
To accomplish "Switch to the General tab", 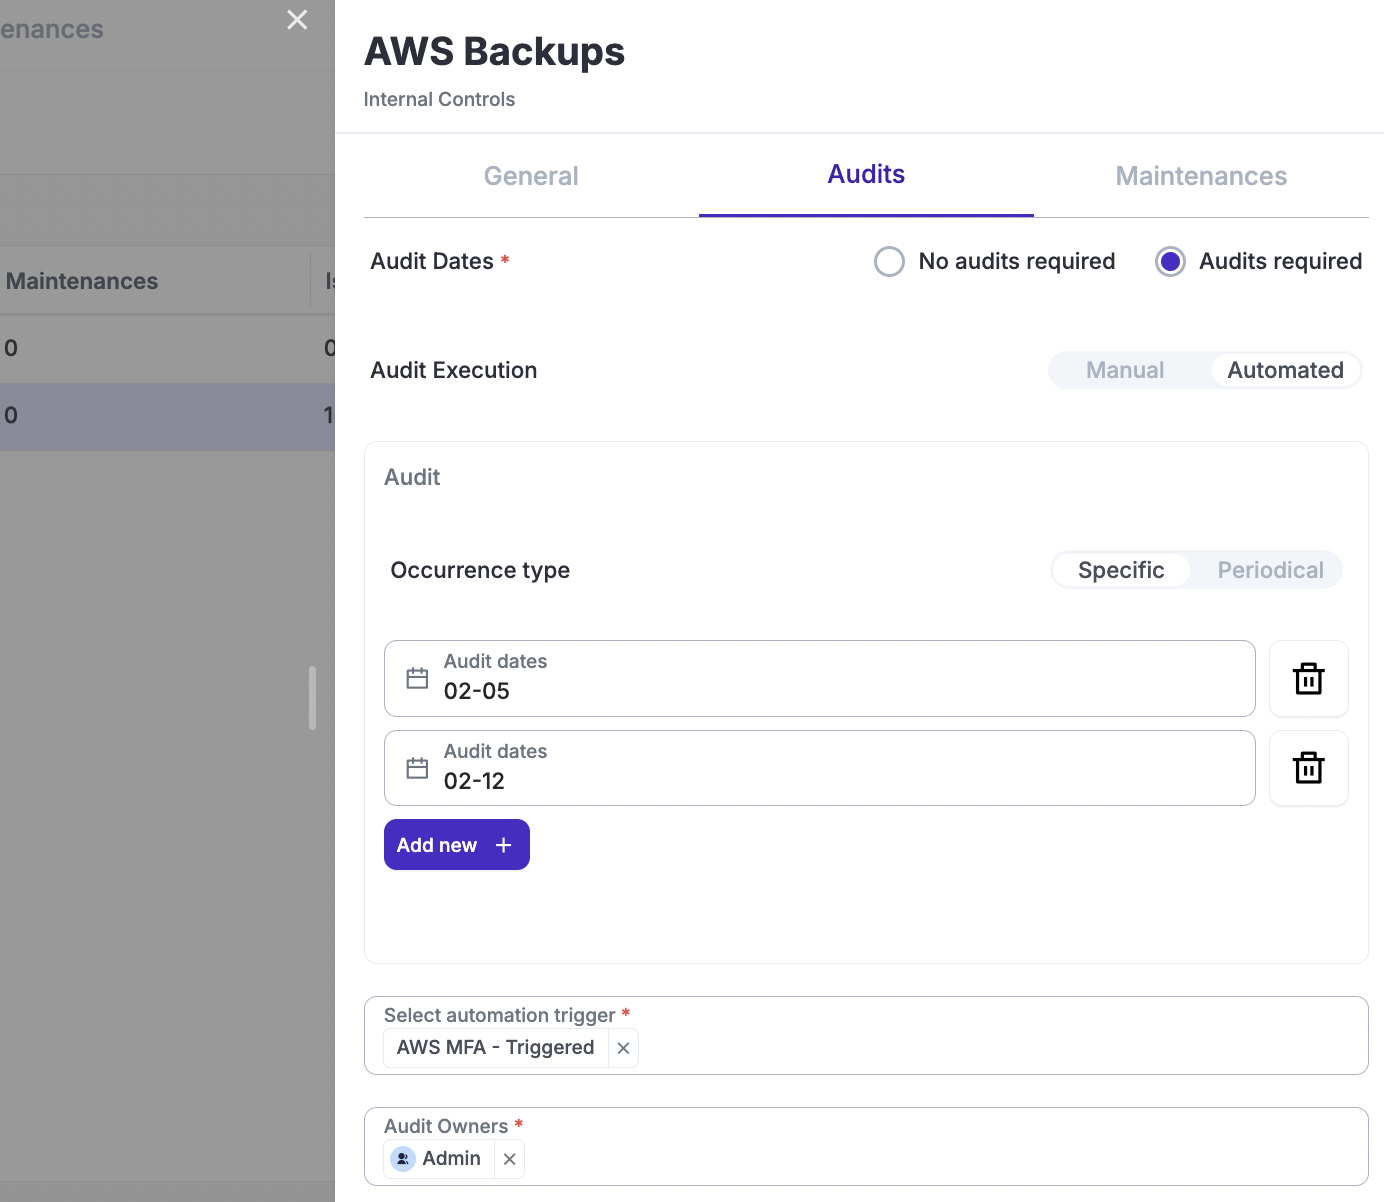I will (x=531, y=176).
